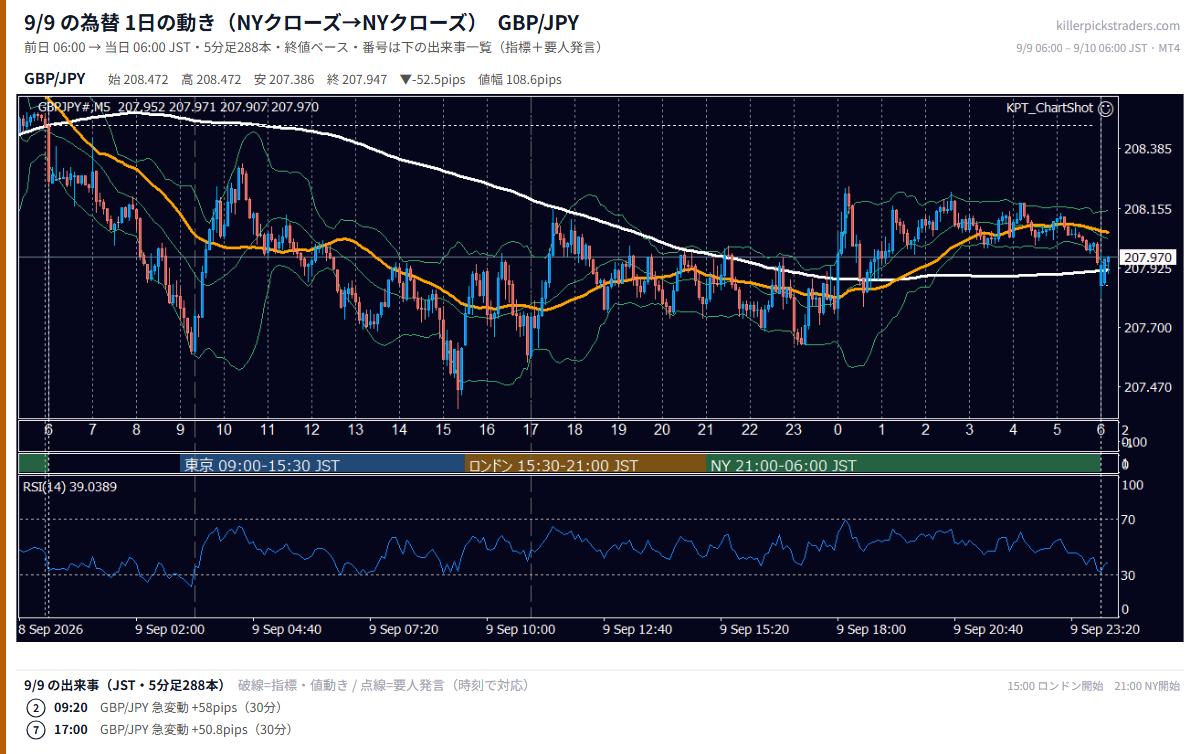Select the Tokyo 09:00-15:30 JST session bar
Image resolution: width=1200 pixels, height=754 pixels.
(x=323, y=465)
